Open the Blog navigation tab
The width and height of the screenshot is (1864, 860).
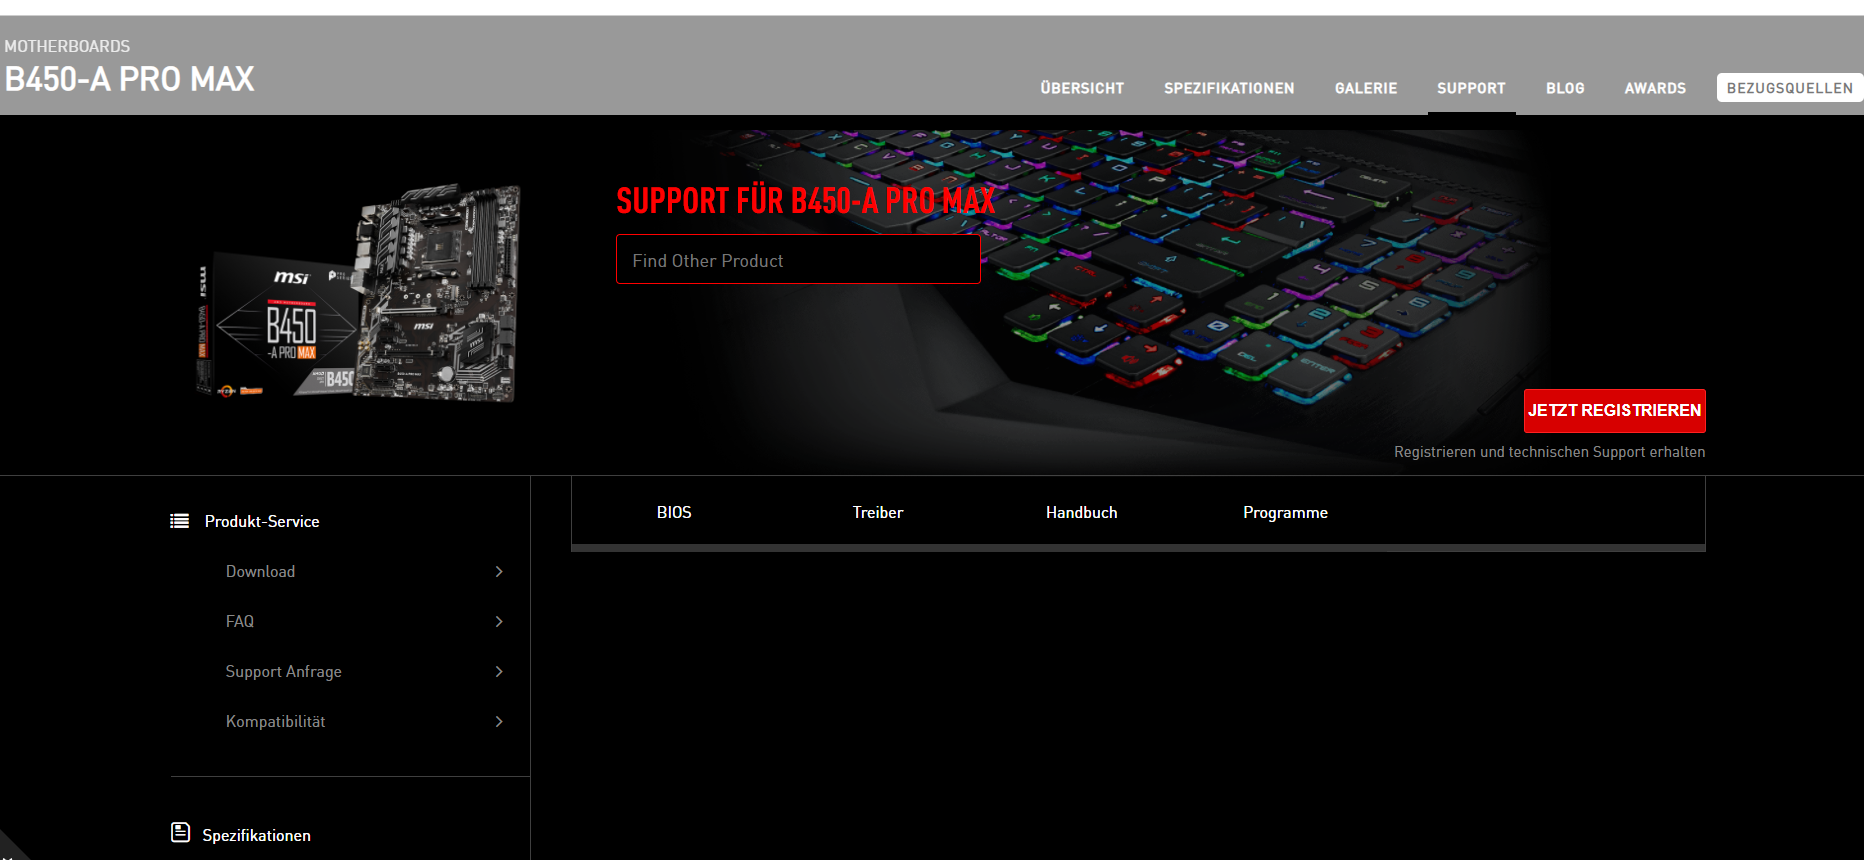pos(1565,88)
